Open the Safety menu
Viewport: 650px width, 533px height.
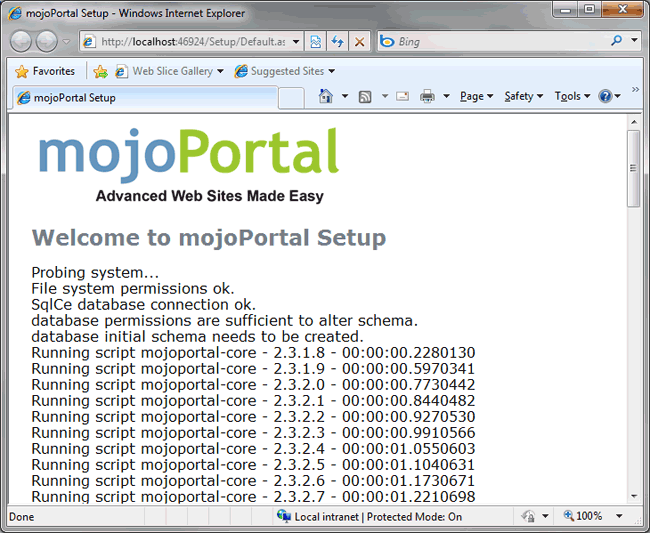click(522, 97)
